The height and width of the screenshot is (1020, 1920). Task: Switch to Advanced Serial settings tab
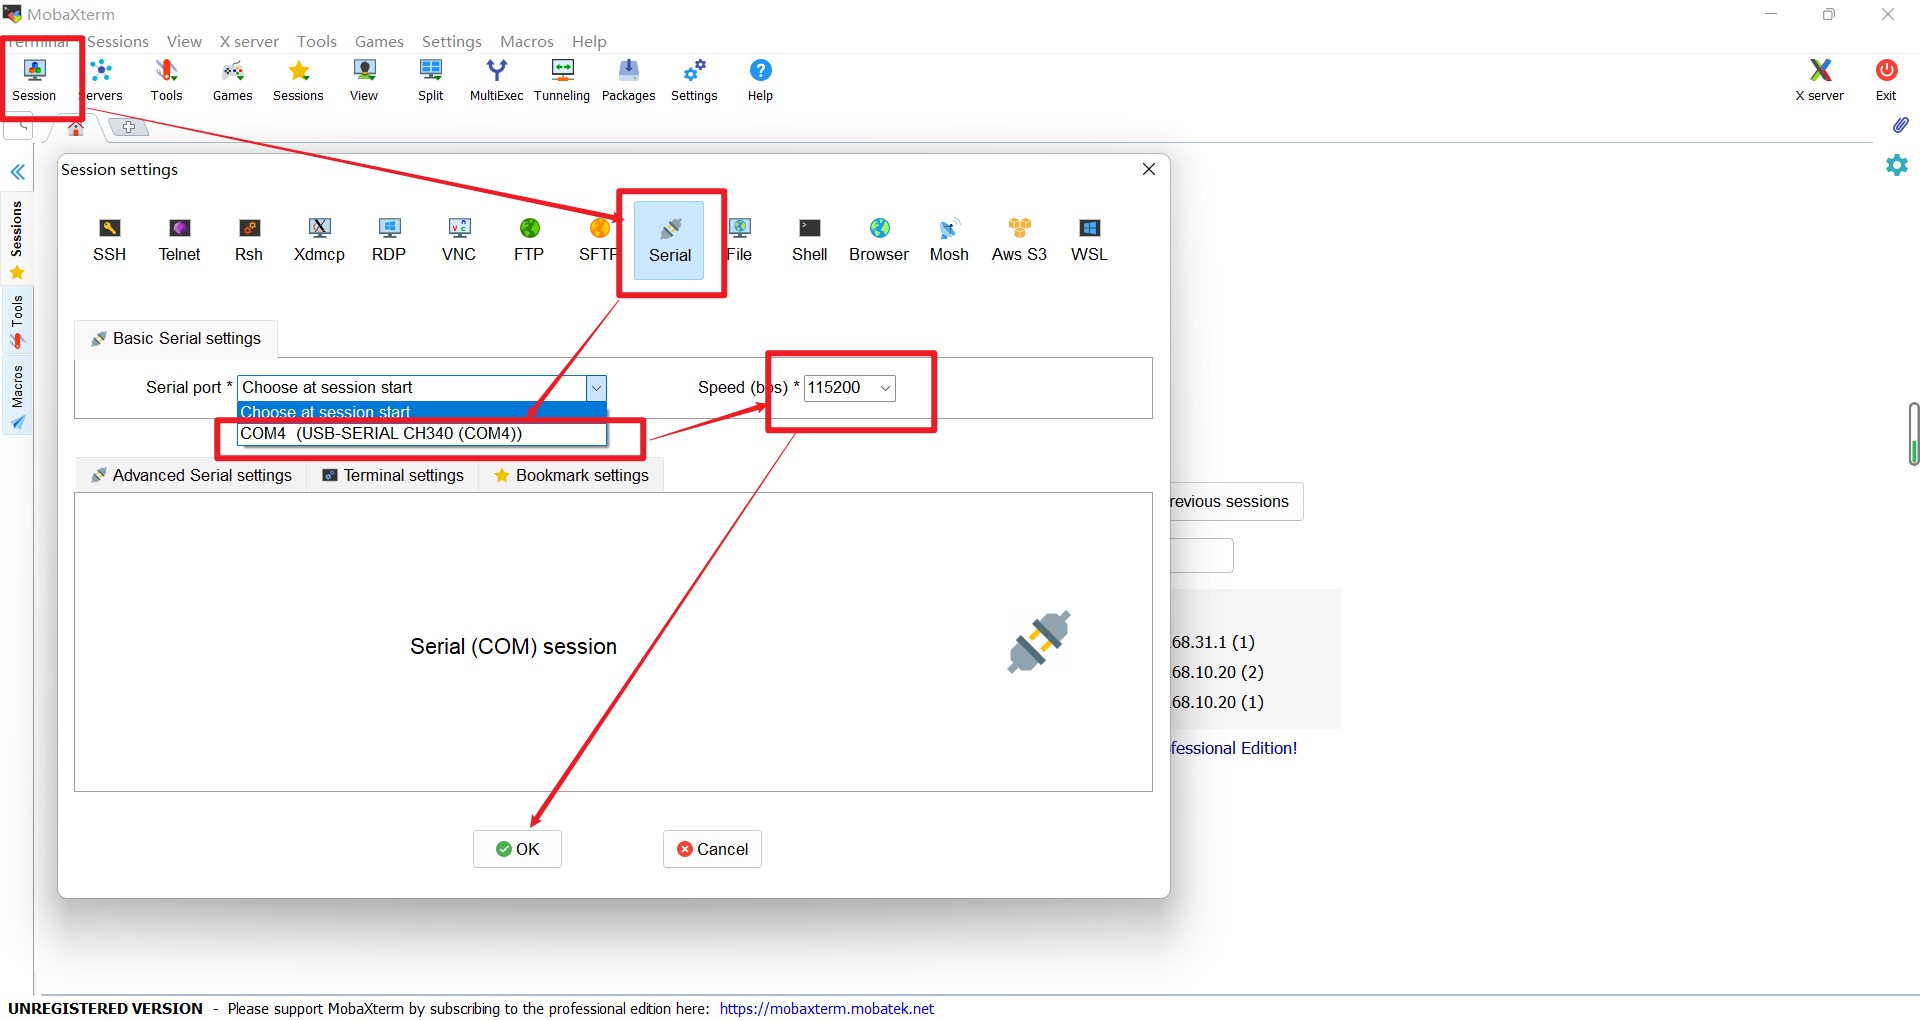(191, 476)
